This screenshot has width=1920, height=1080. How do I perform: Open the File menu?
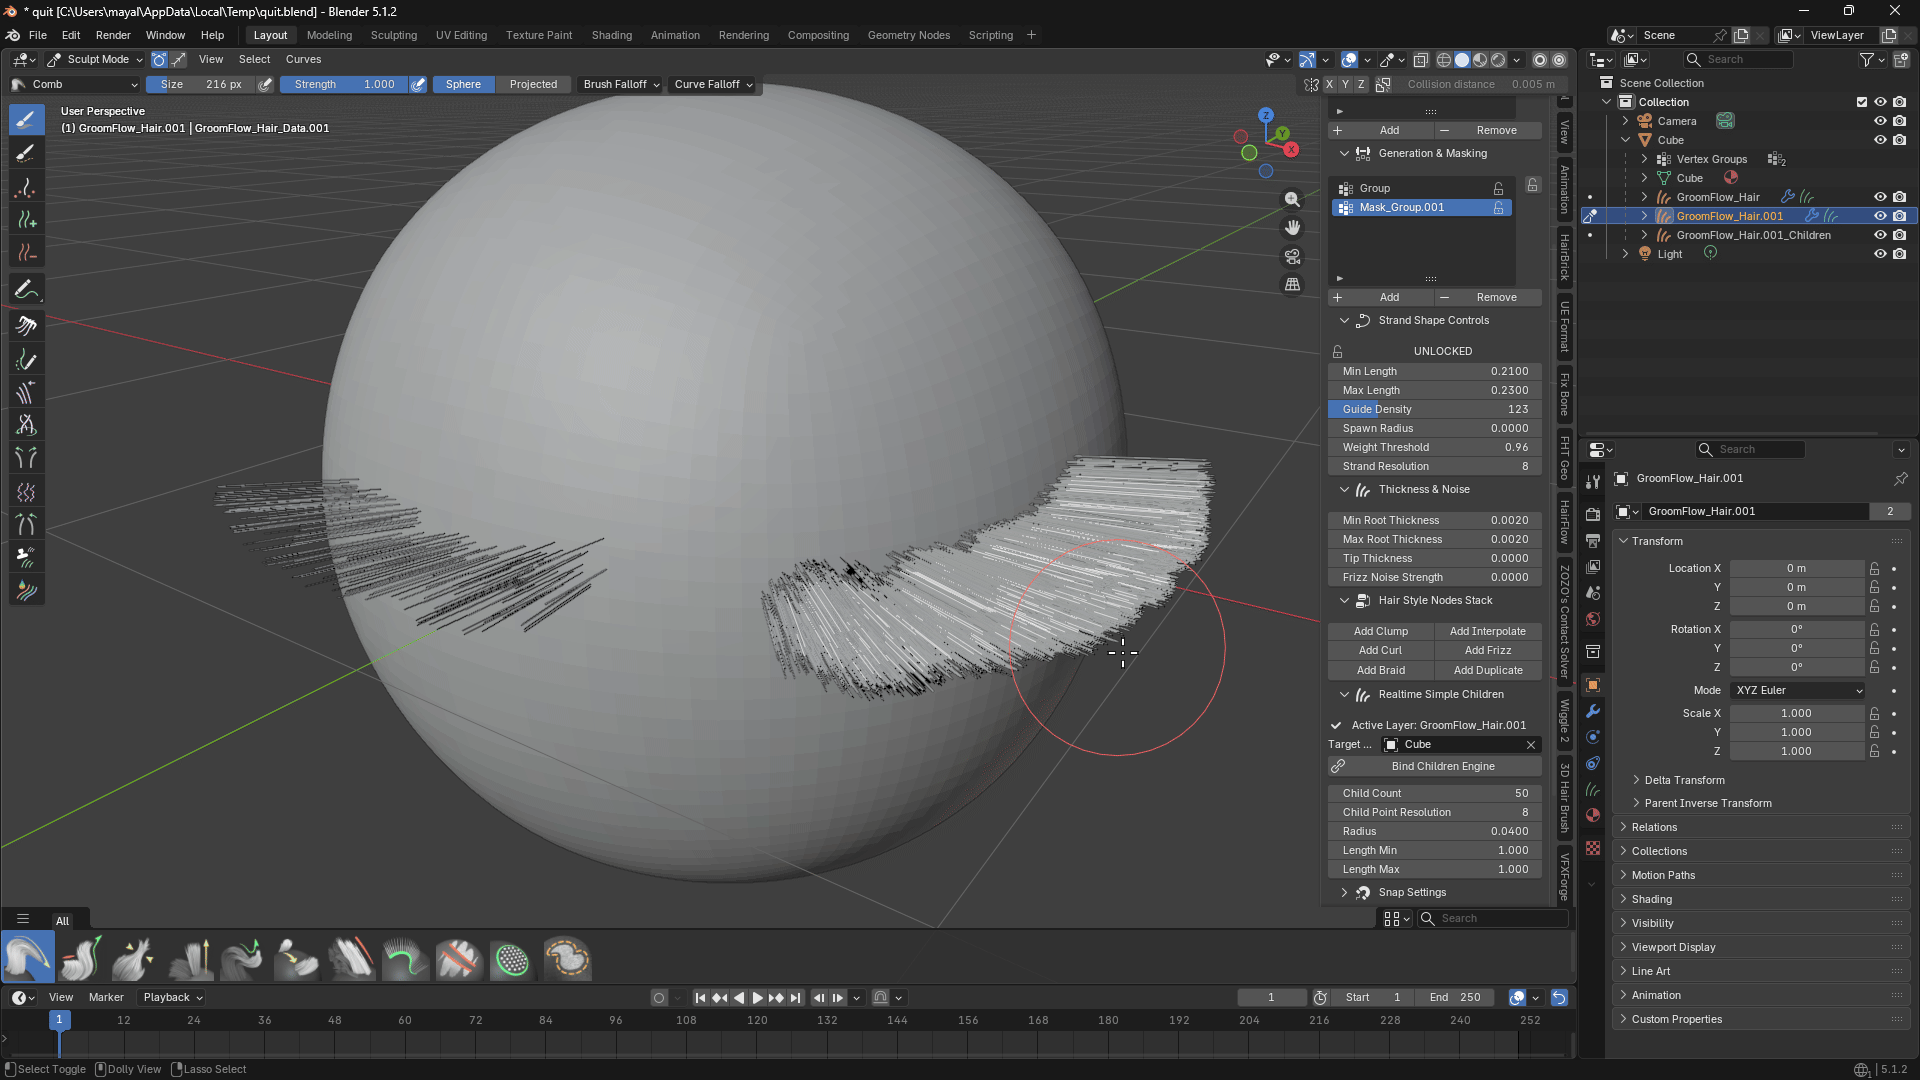tap(38, 35)
